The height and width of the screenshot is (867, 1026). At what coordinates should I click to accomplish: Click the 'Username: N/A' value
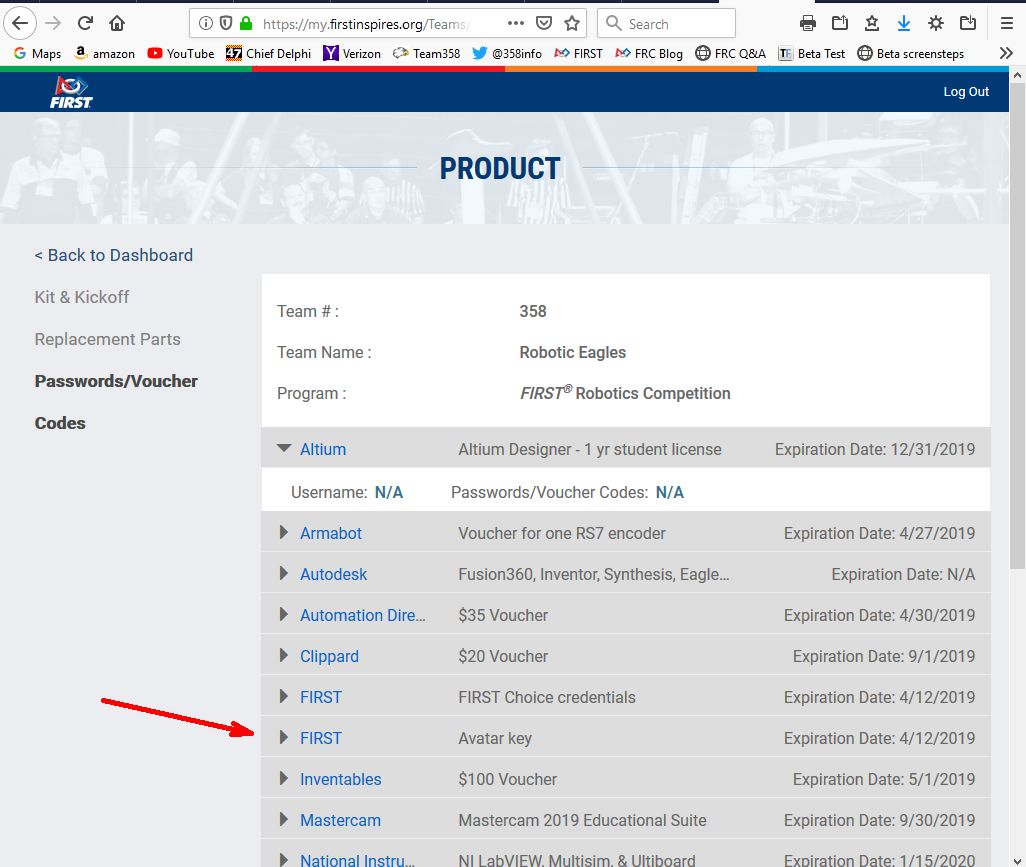coord(389,493)
